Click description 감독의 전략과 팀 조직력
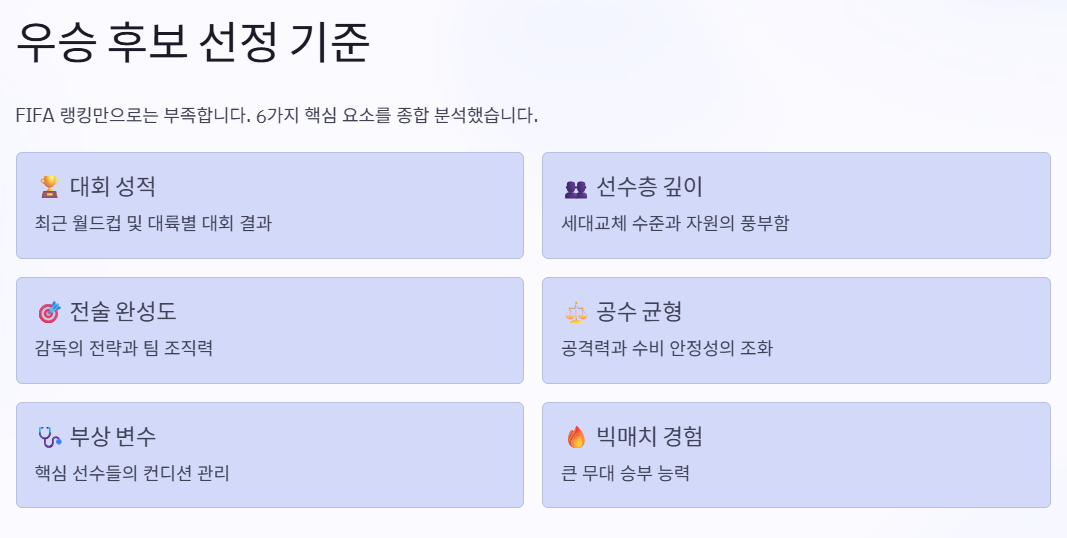1067x538 pixels. [124, 348]
